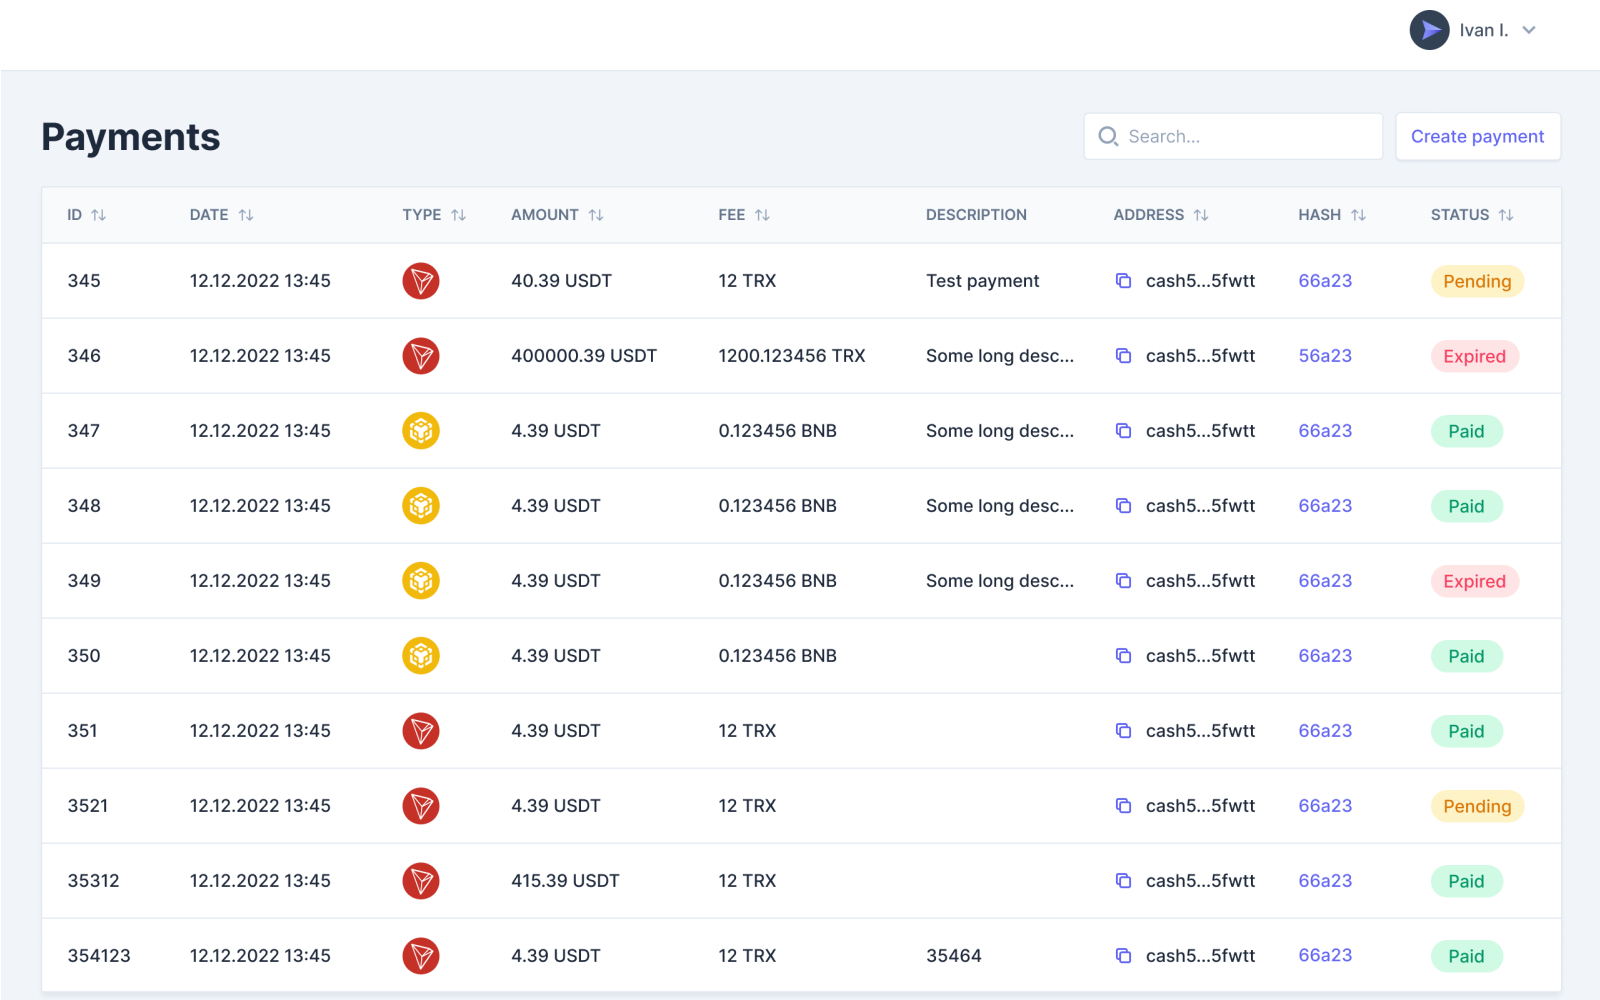This screenshot has width=1600, height=1000.
Task: Sort by FEE column arrows
Action: [x=762, y=215]
